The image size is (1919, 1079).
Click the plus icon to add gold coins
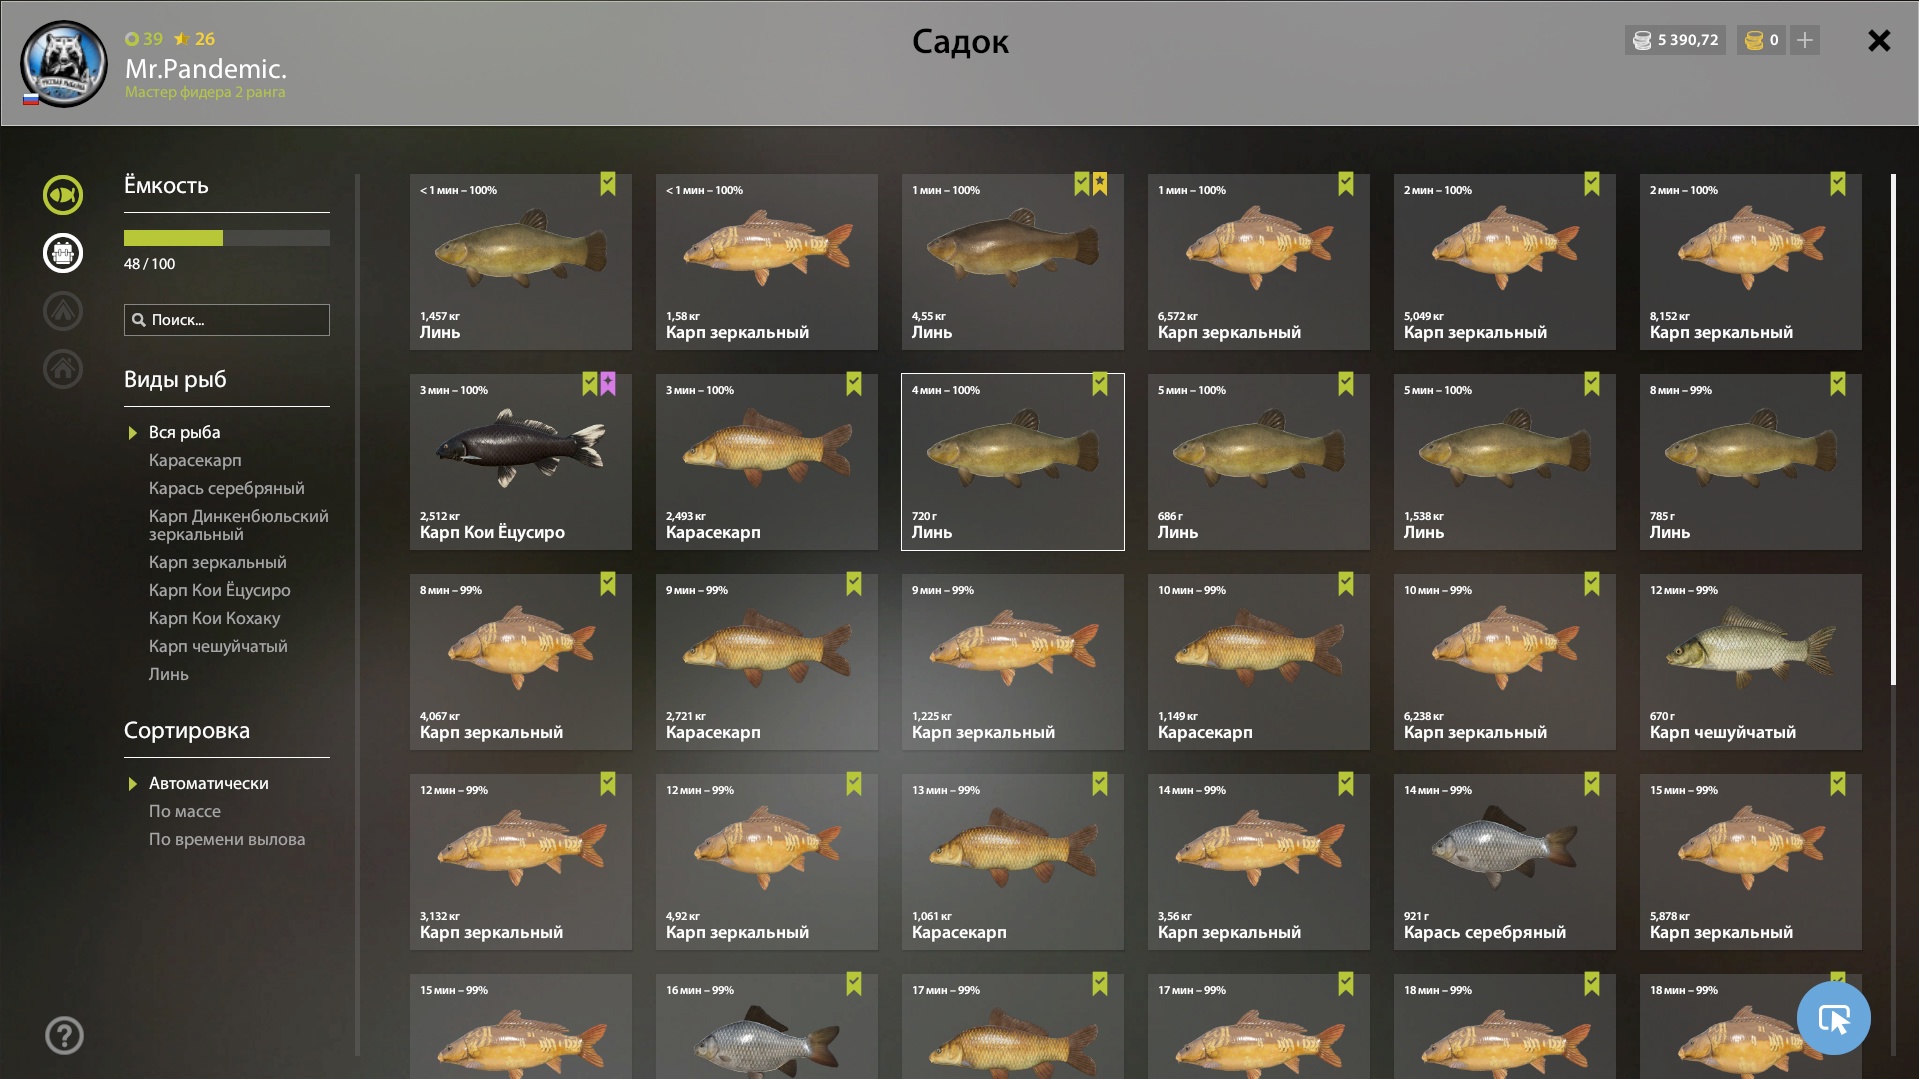1805,40
